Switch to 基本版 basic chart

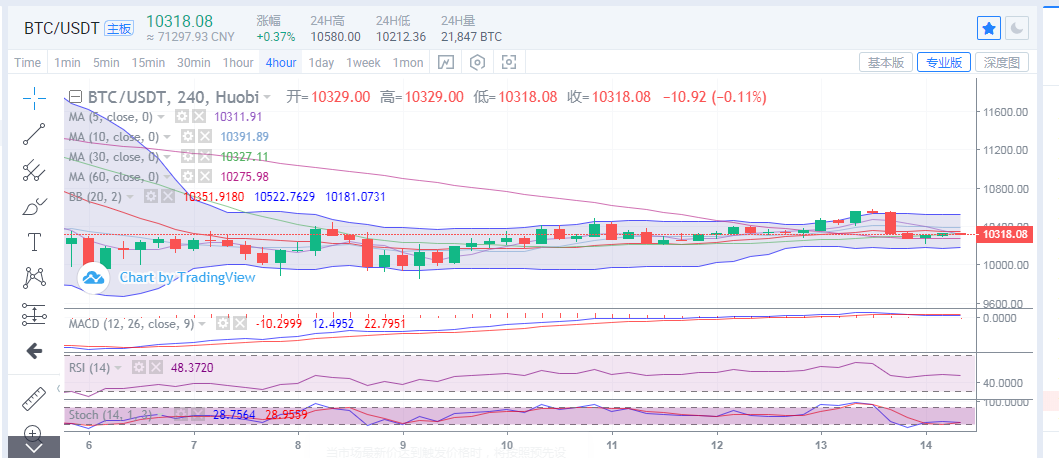(x=885, y=63)
